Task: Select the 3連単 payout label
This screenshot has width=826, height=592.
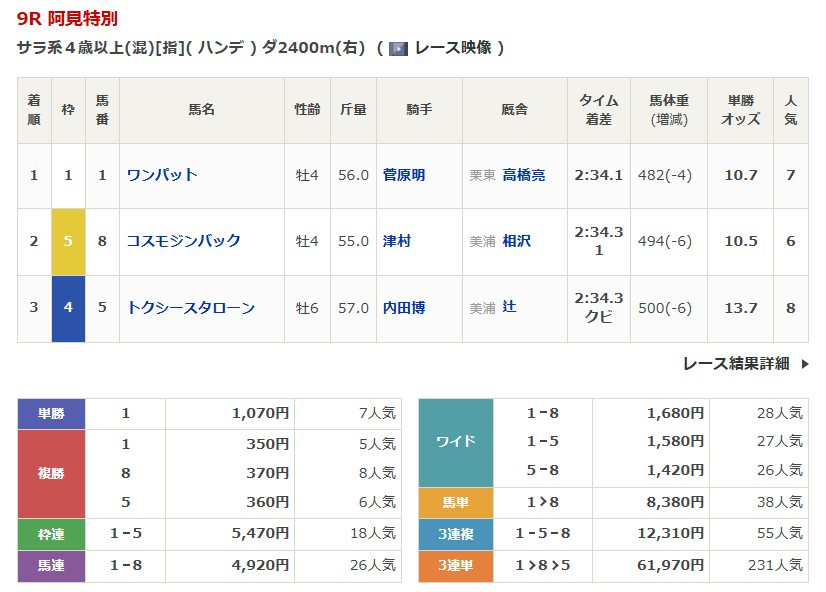Action: [455, 565]
